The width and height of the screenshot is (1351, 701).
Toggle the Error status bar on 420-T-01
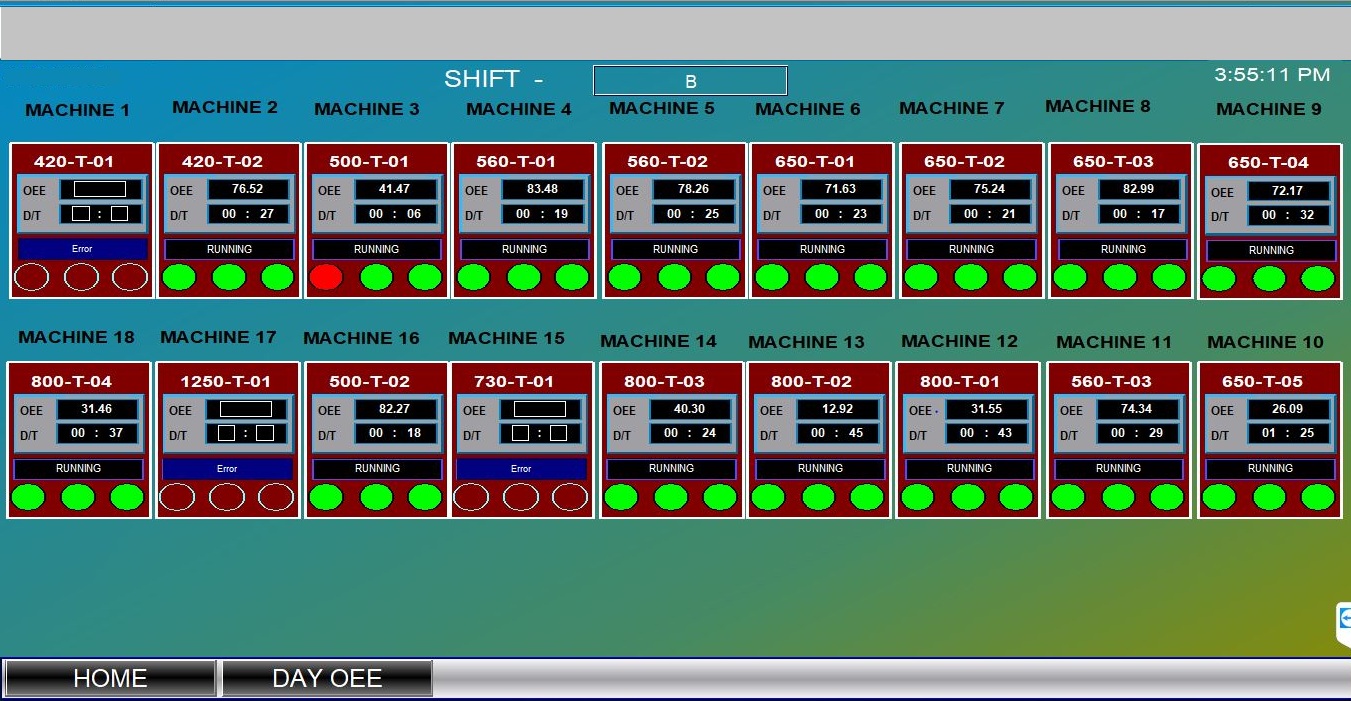coord(81,248)
